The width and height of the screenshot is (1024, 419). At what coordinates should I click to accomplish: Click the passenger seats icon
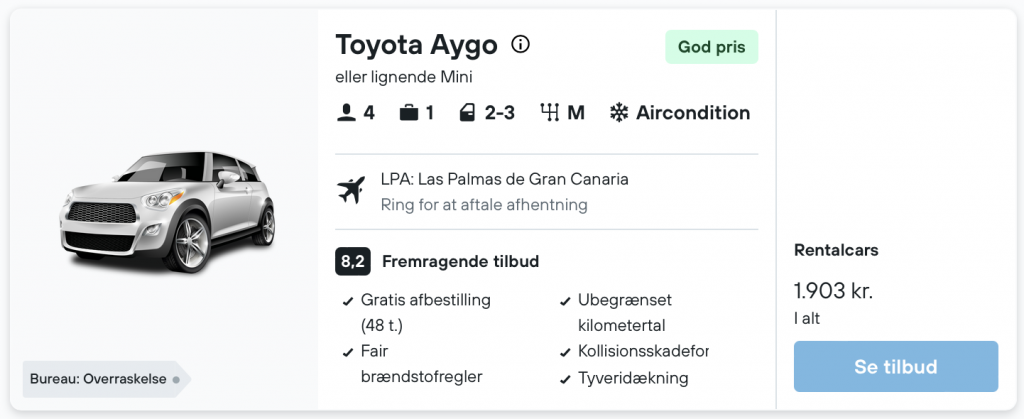pos(345,114)
